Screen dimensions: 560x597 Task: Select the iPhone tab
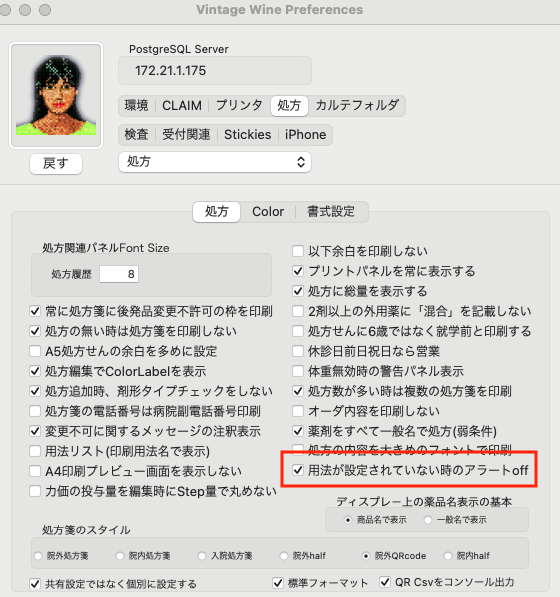(305, 134)
